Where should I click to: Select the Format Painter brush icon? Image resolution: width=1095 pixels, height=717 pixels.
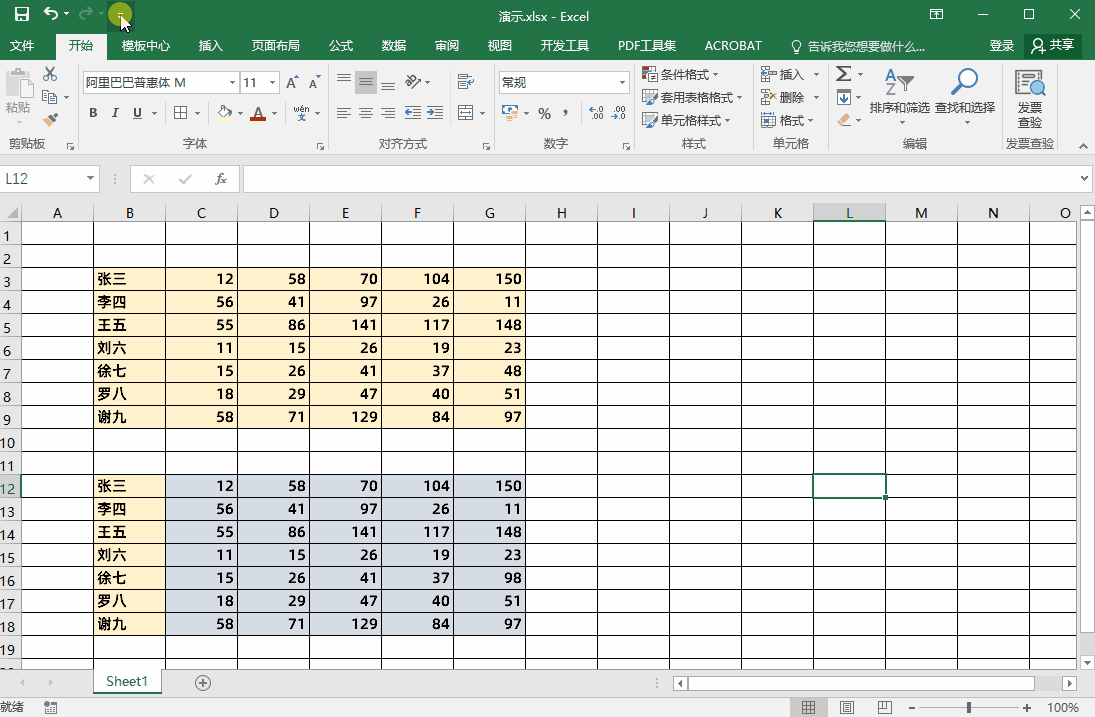(x=50, y=120)
